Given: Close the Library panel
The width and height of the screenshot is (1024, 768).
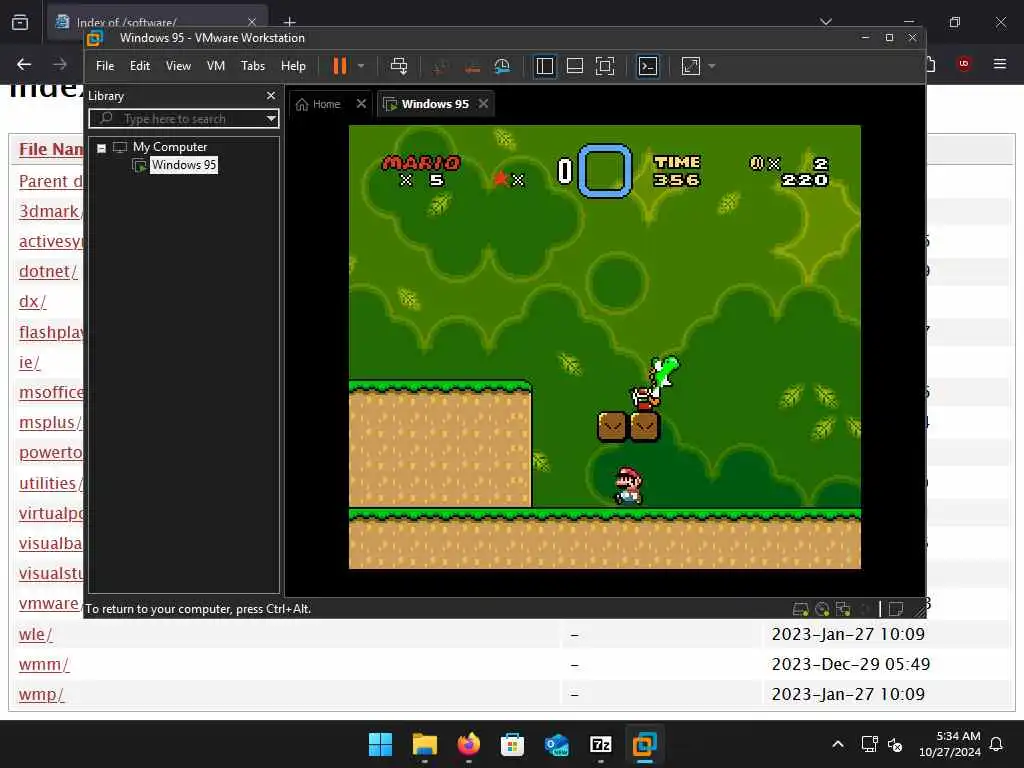Looking at the screenshot, I should (271, 95).
